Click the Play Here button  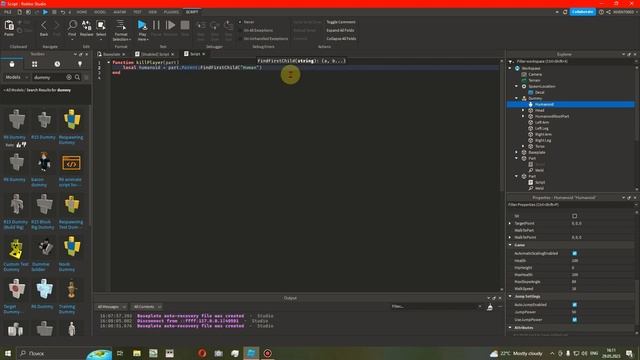click(x=142, y=30)
